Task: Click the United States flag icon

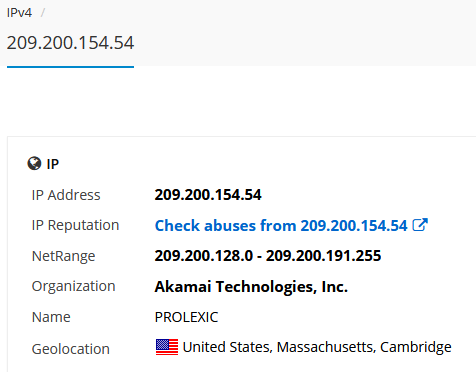Action: pos(167,347)
